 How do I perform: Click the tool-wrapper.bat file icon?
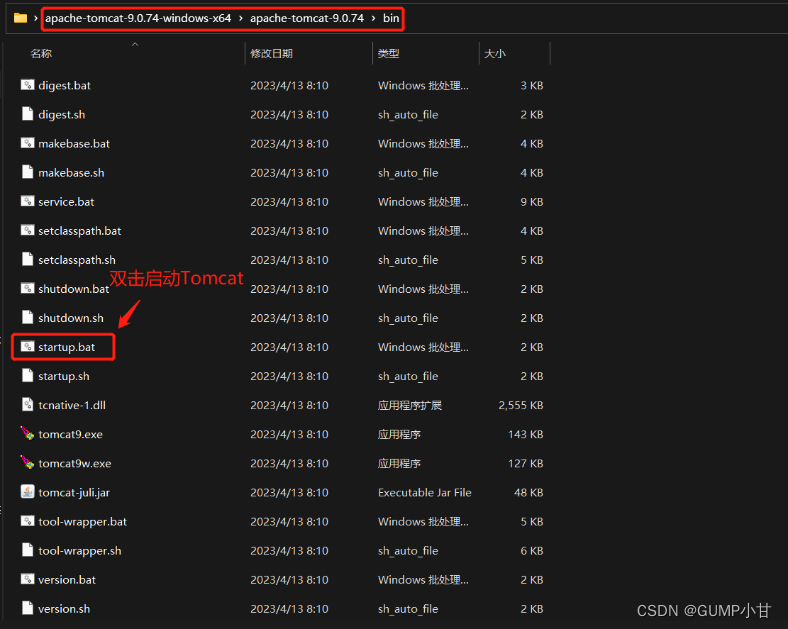(x=27, y=521)
